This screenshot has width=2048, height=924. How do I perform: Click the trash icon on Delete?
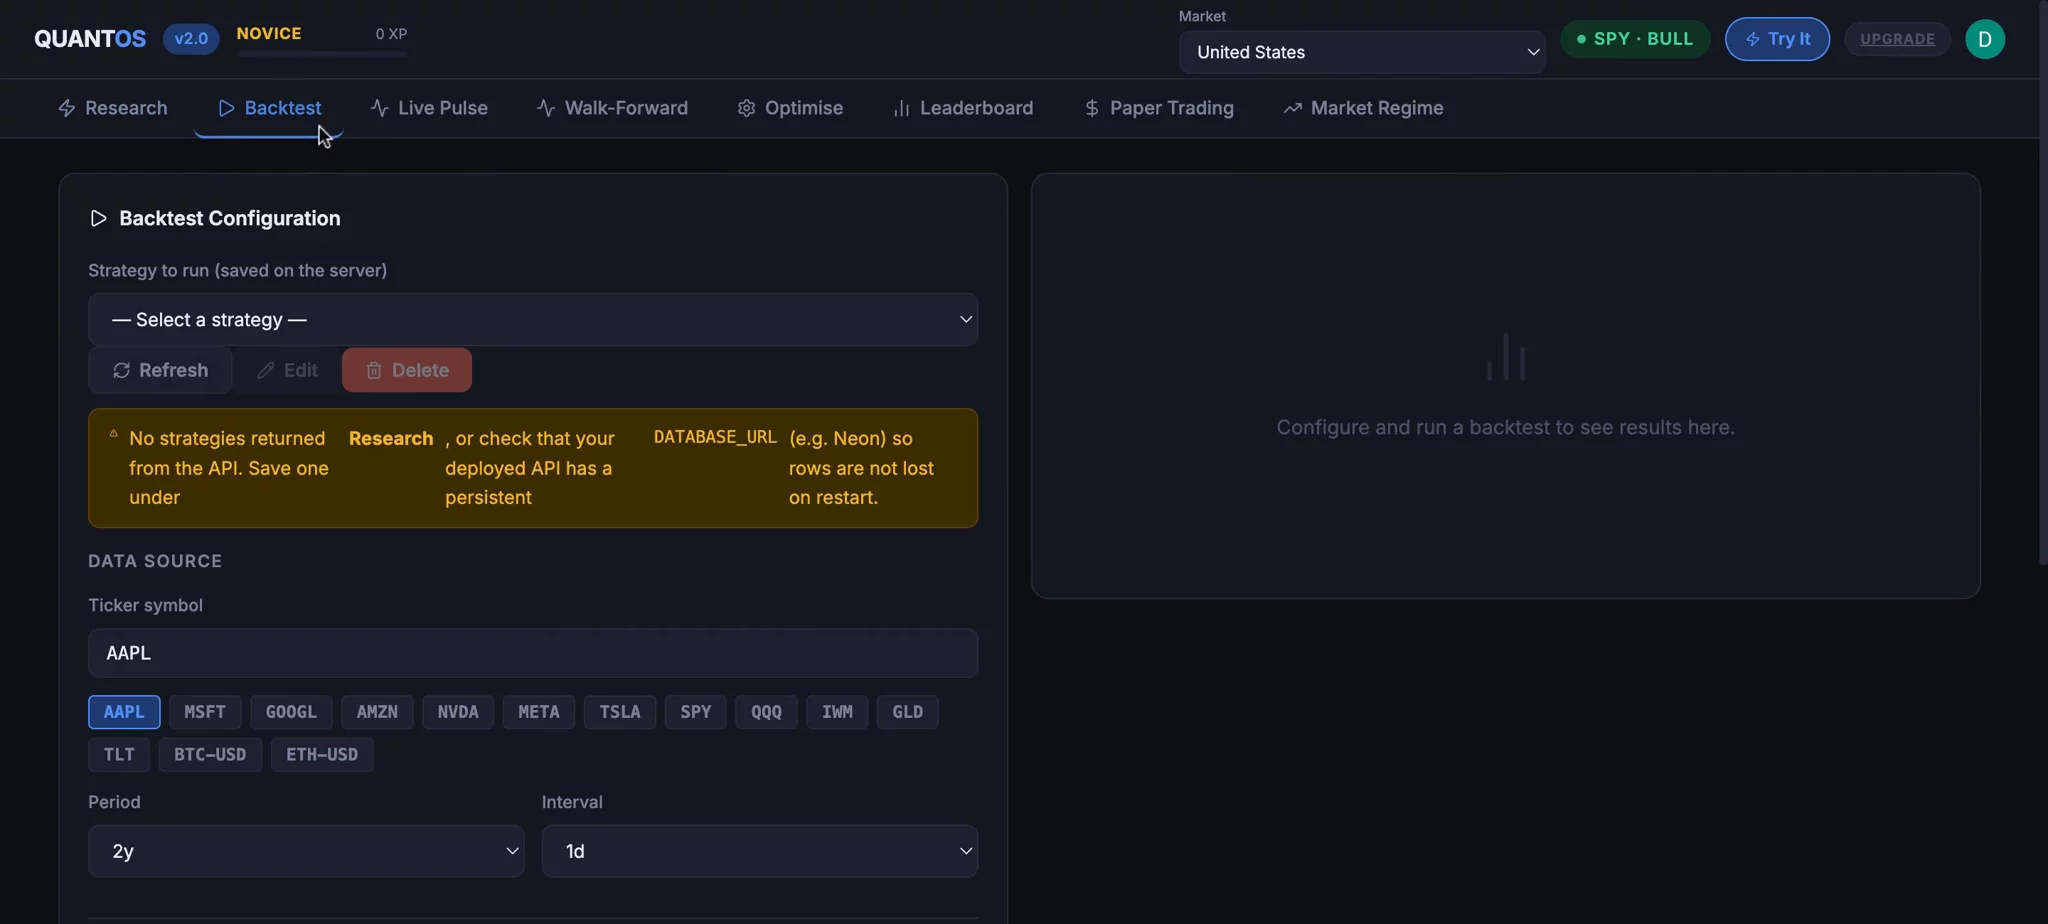click(x=374, y=371)
